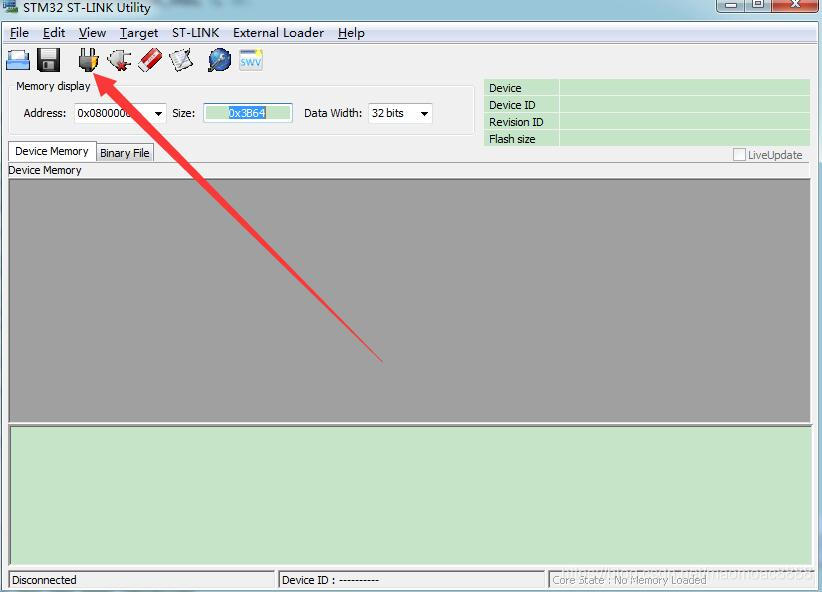Click the target settings globe icon
This screenshot has height=592, width=822.
218,59
